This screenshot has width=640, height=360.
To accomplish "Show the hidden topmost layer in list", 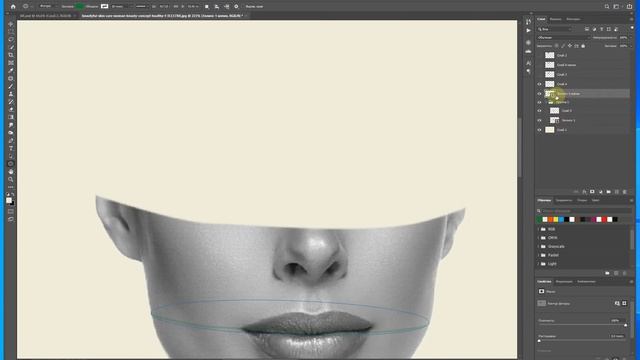I will 539,55.
